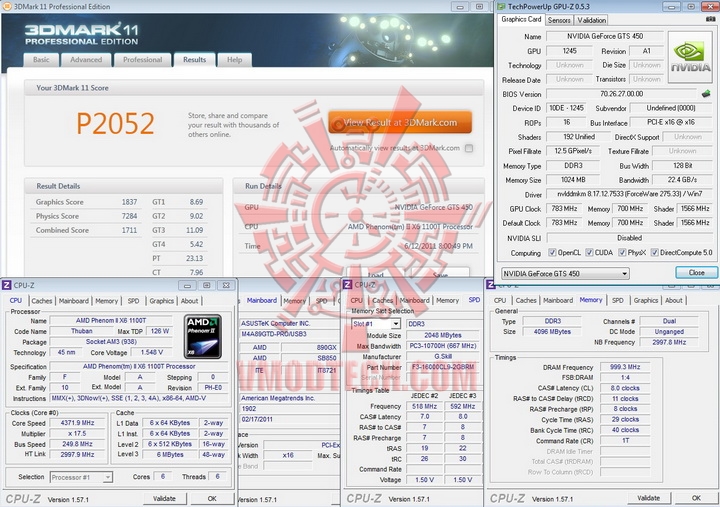Screen dimensions: 720x507
Task: Select About tab in the Memory CPU-Z window
Action: coord(674,300)
